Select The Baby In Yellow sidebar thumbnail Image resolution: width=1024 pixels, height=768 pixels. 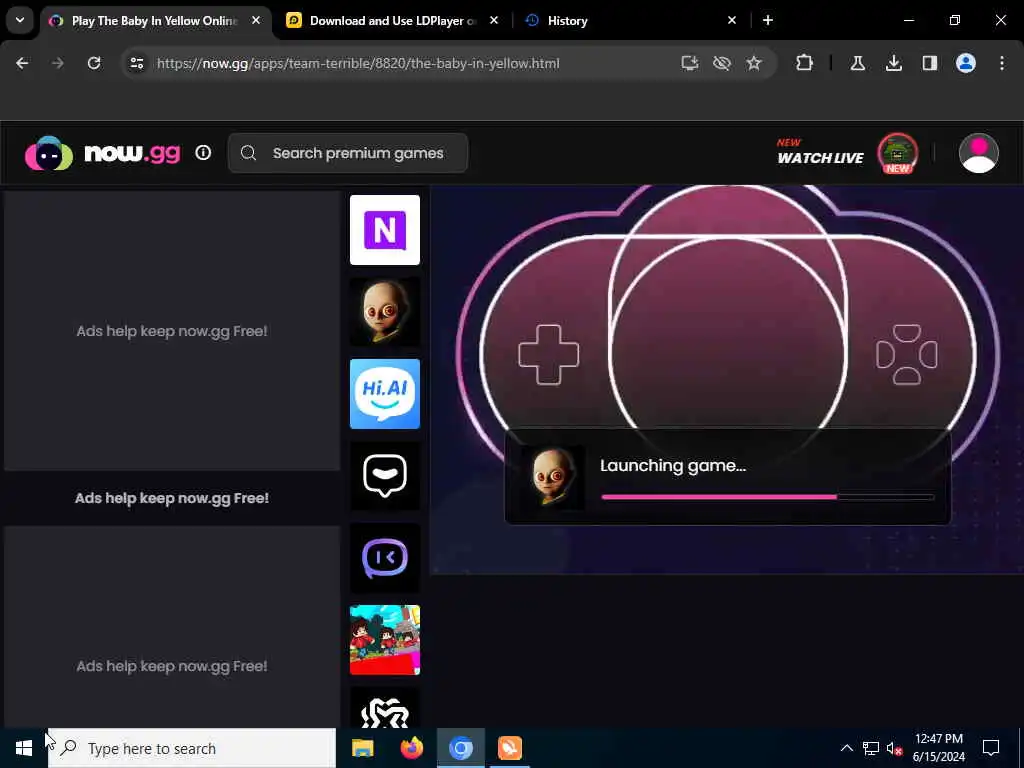[x=385, y=312]
